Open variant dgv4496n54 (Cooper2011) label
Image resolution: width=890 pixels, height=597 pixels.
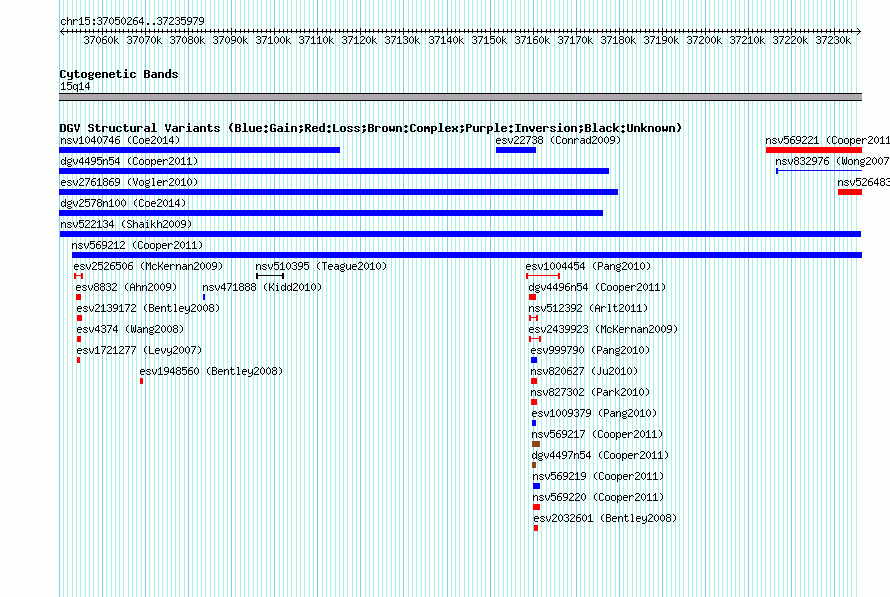point(597,287)
